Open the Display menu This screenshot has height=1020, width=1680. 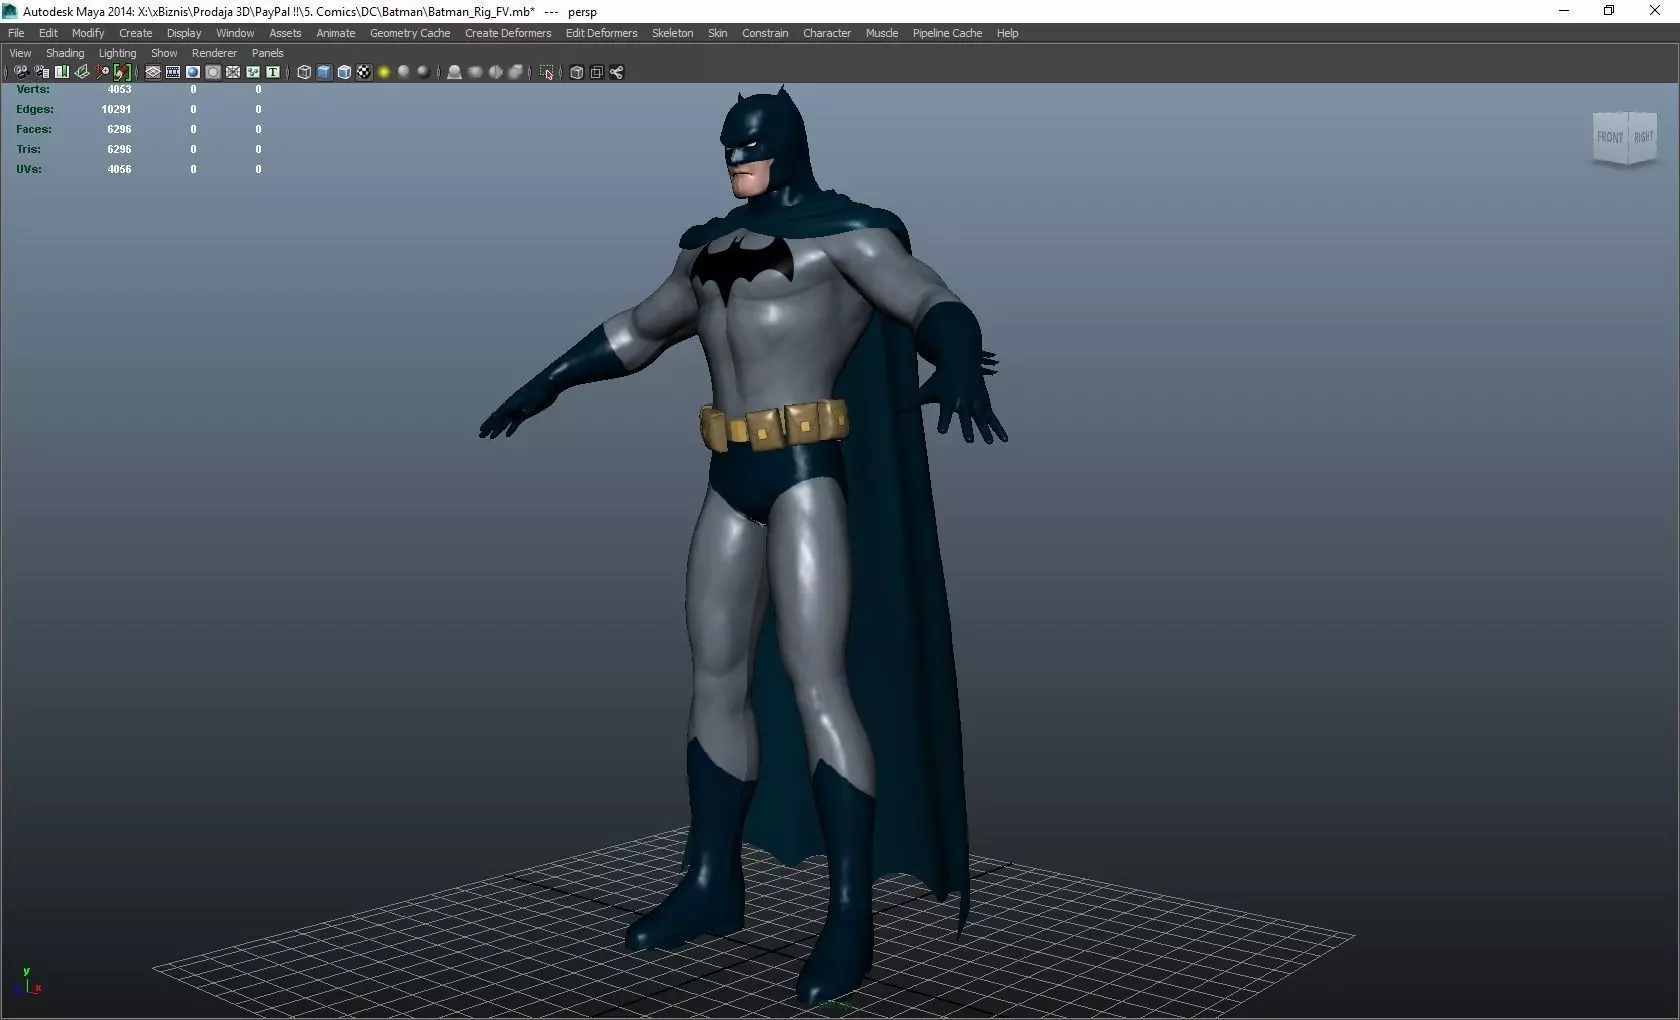coord(184,33)
